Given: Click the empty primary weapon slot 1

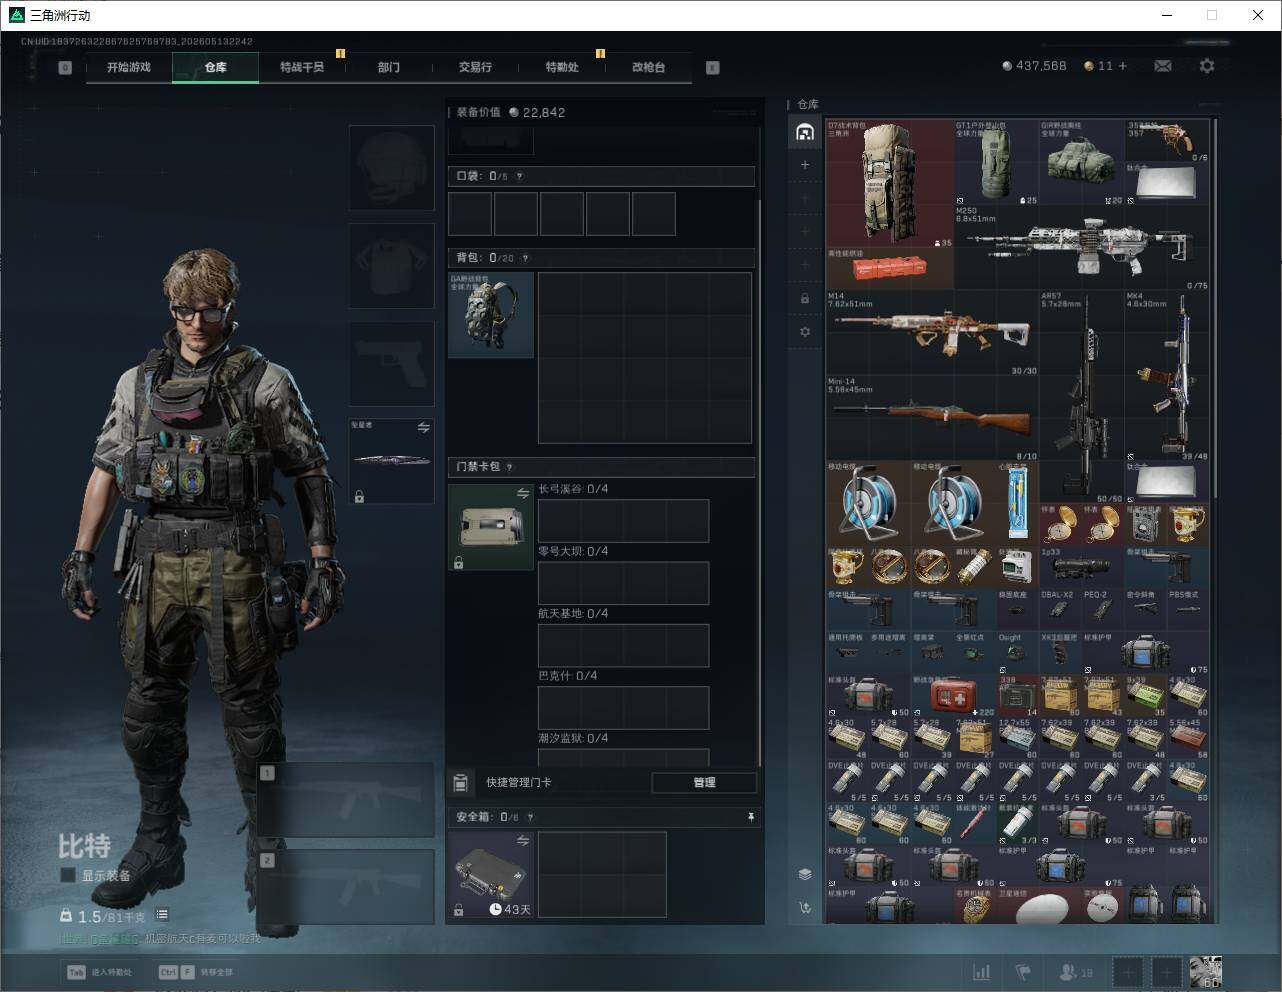Looking at the screenshot, I should (346, 799).
